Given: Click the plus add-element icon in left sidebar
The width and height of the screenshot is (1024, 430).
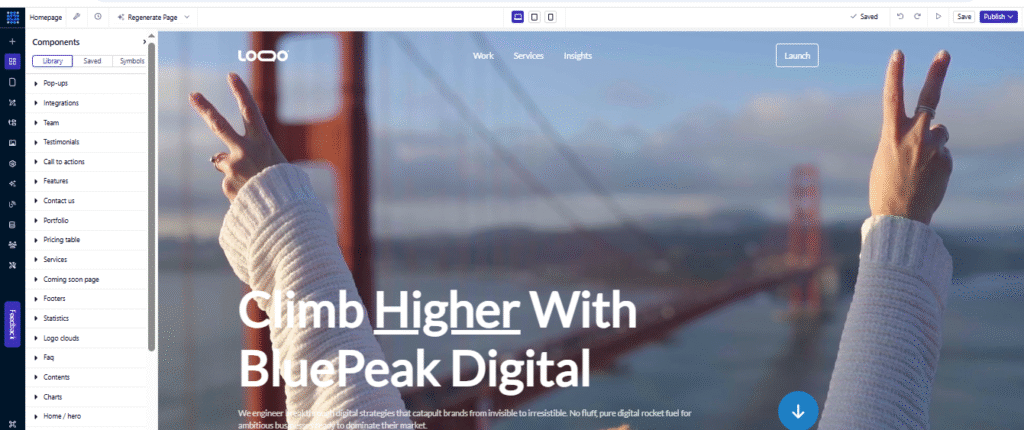Looking at the screenshot, I should click(x=12, y=41).
